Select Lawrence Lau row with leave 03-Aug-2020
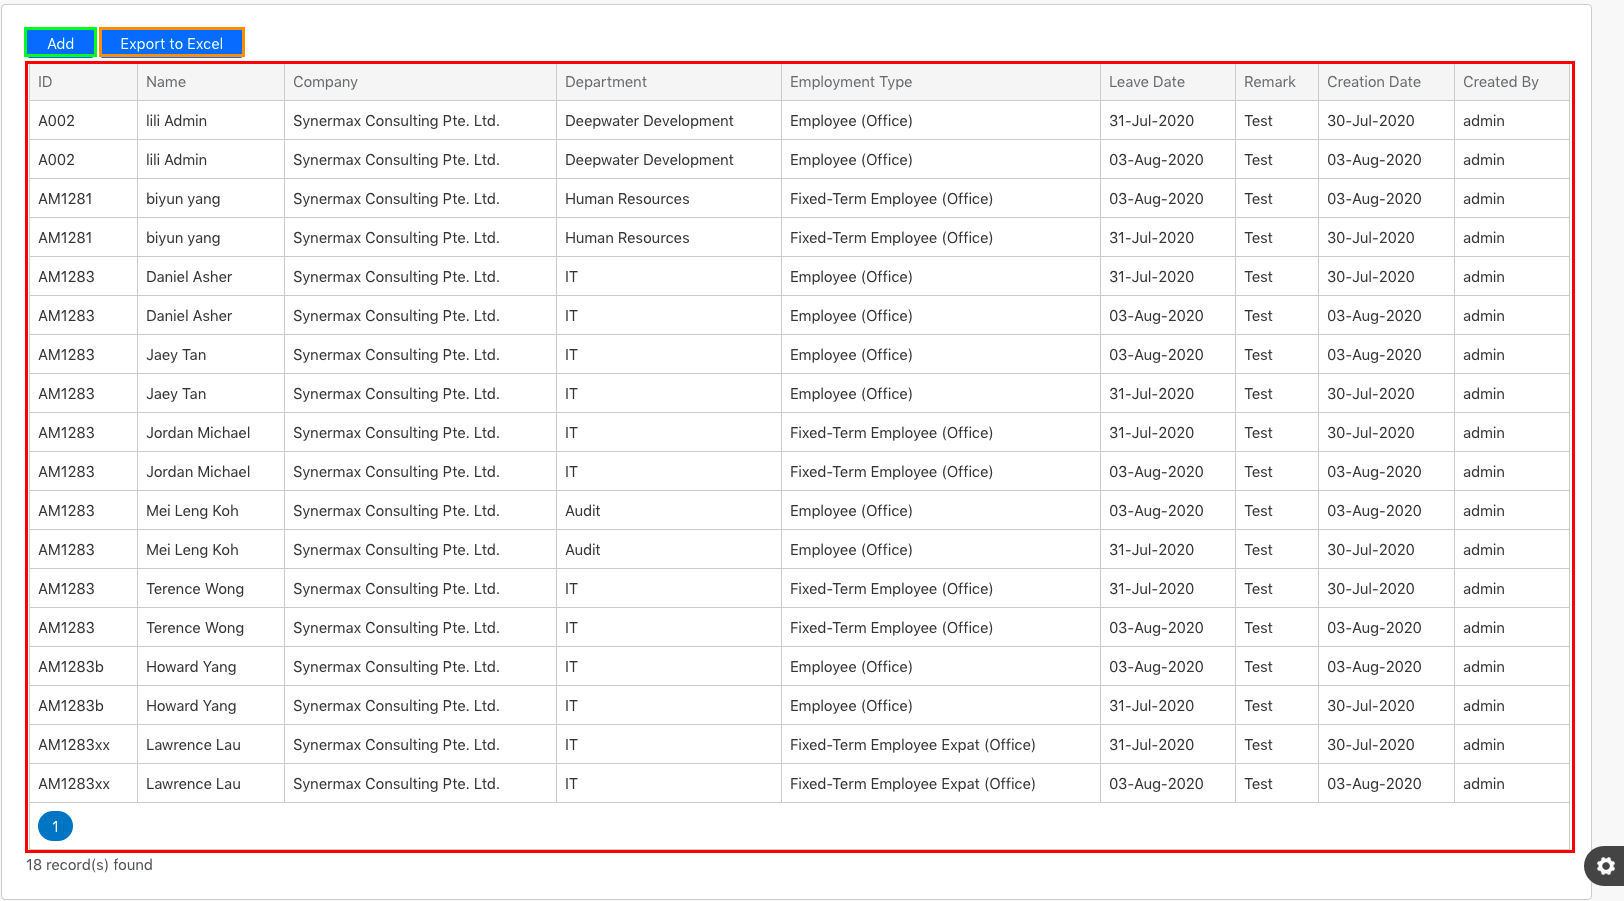This screenshot has width=1624, height=901. (799, 784)
